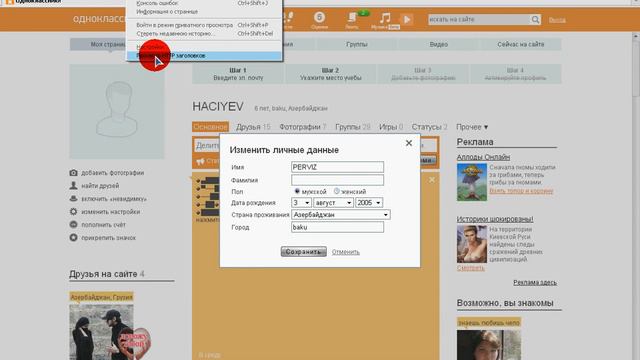Click the 'добавить фотографии' text link
Image resolution: width=640 pixels, height=360 pixels.
(113, 173)
